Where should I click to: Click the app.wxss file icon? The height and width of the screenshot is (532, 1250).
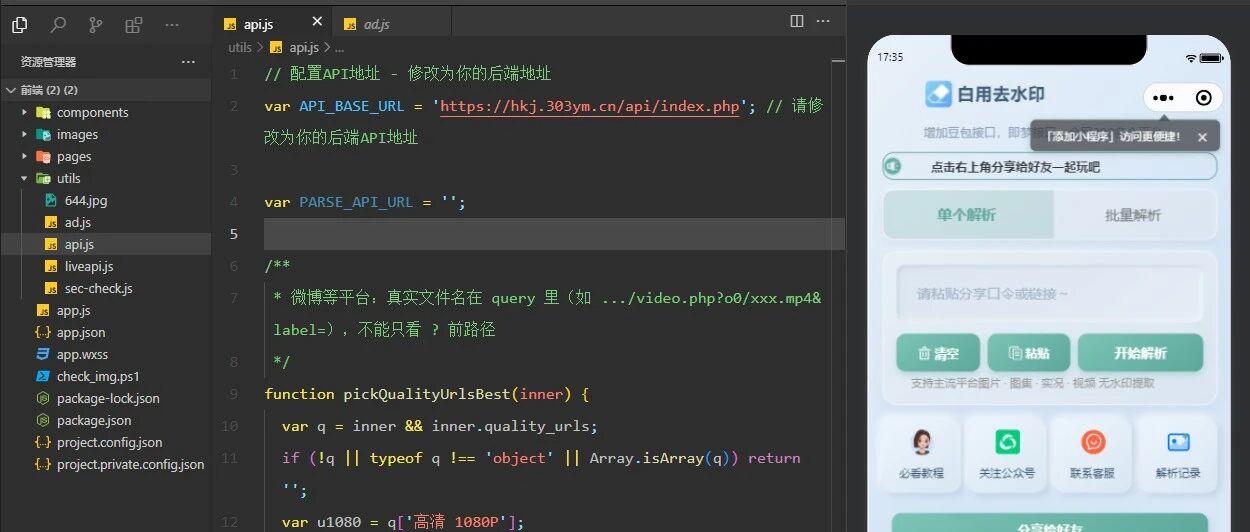(x=43, y=354)
